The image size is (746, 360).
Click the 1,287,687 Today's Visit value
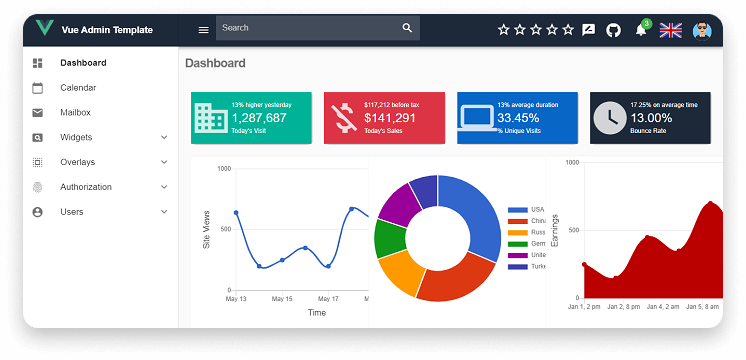pos(259,118)
